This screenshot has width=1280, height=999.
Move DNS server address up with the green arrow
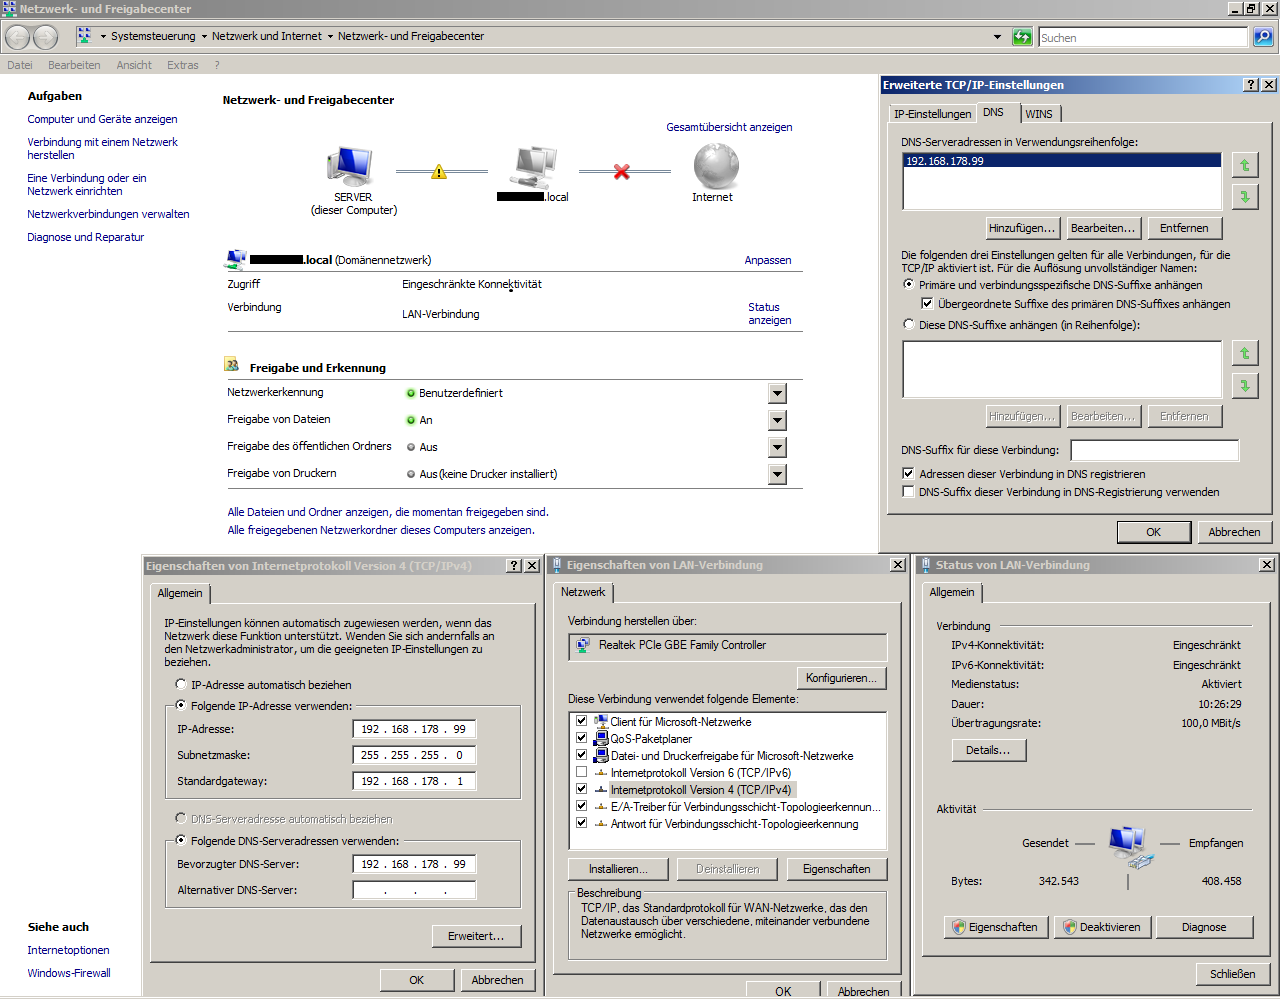pos(1245,166)
